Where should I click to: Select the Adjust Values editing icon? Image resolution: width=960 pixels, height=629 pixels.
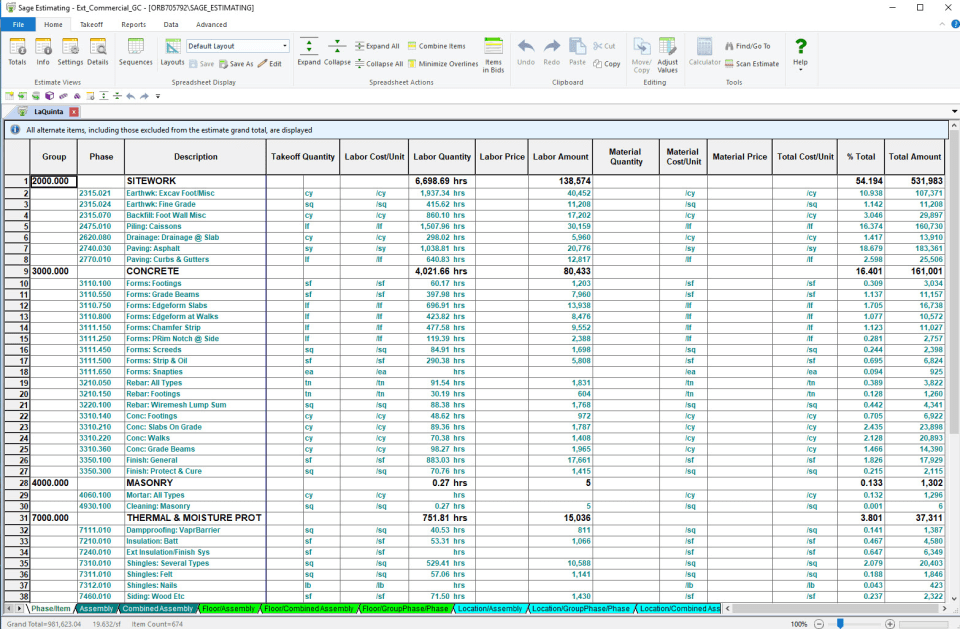tap(668, 51)
